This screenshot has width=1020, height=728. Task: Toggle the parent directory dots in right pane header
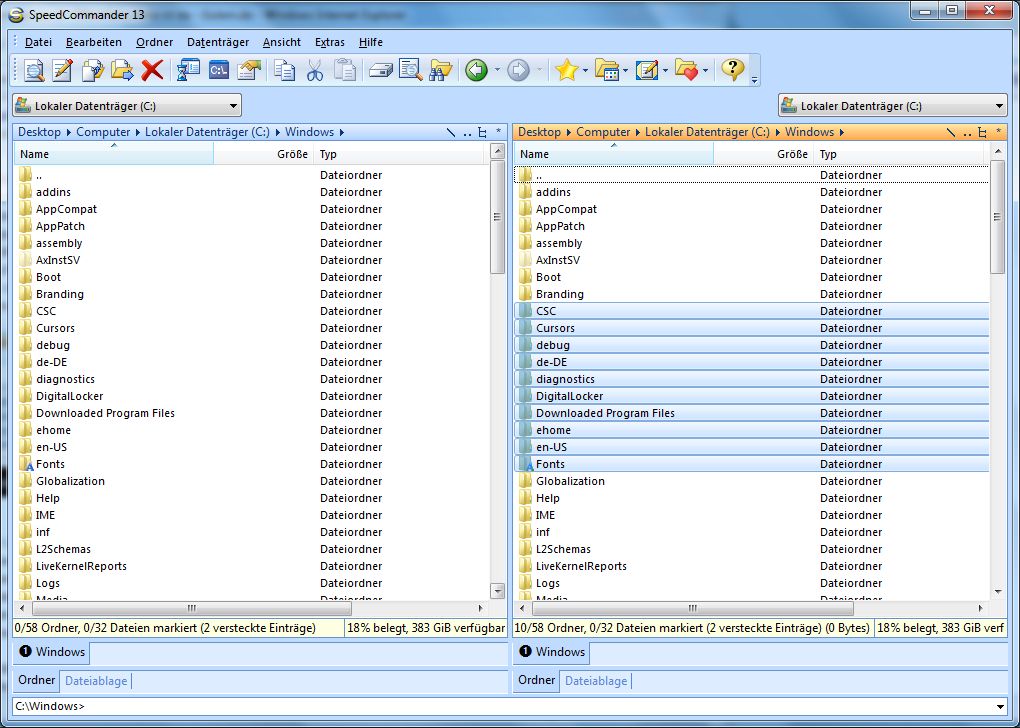click(966, 131)
